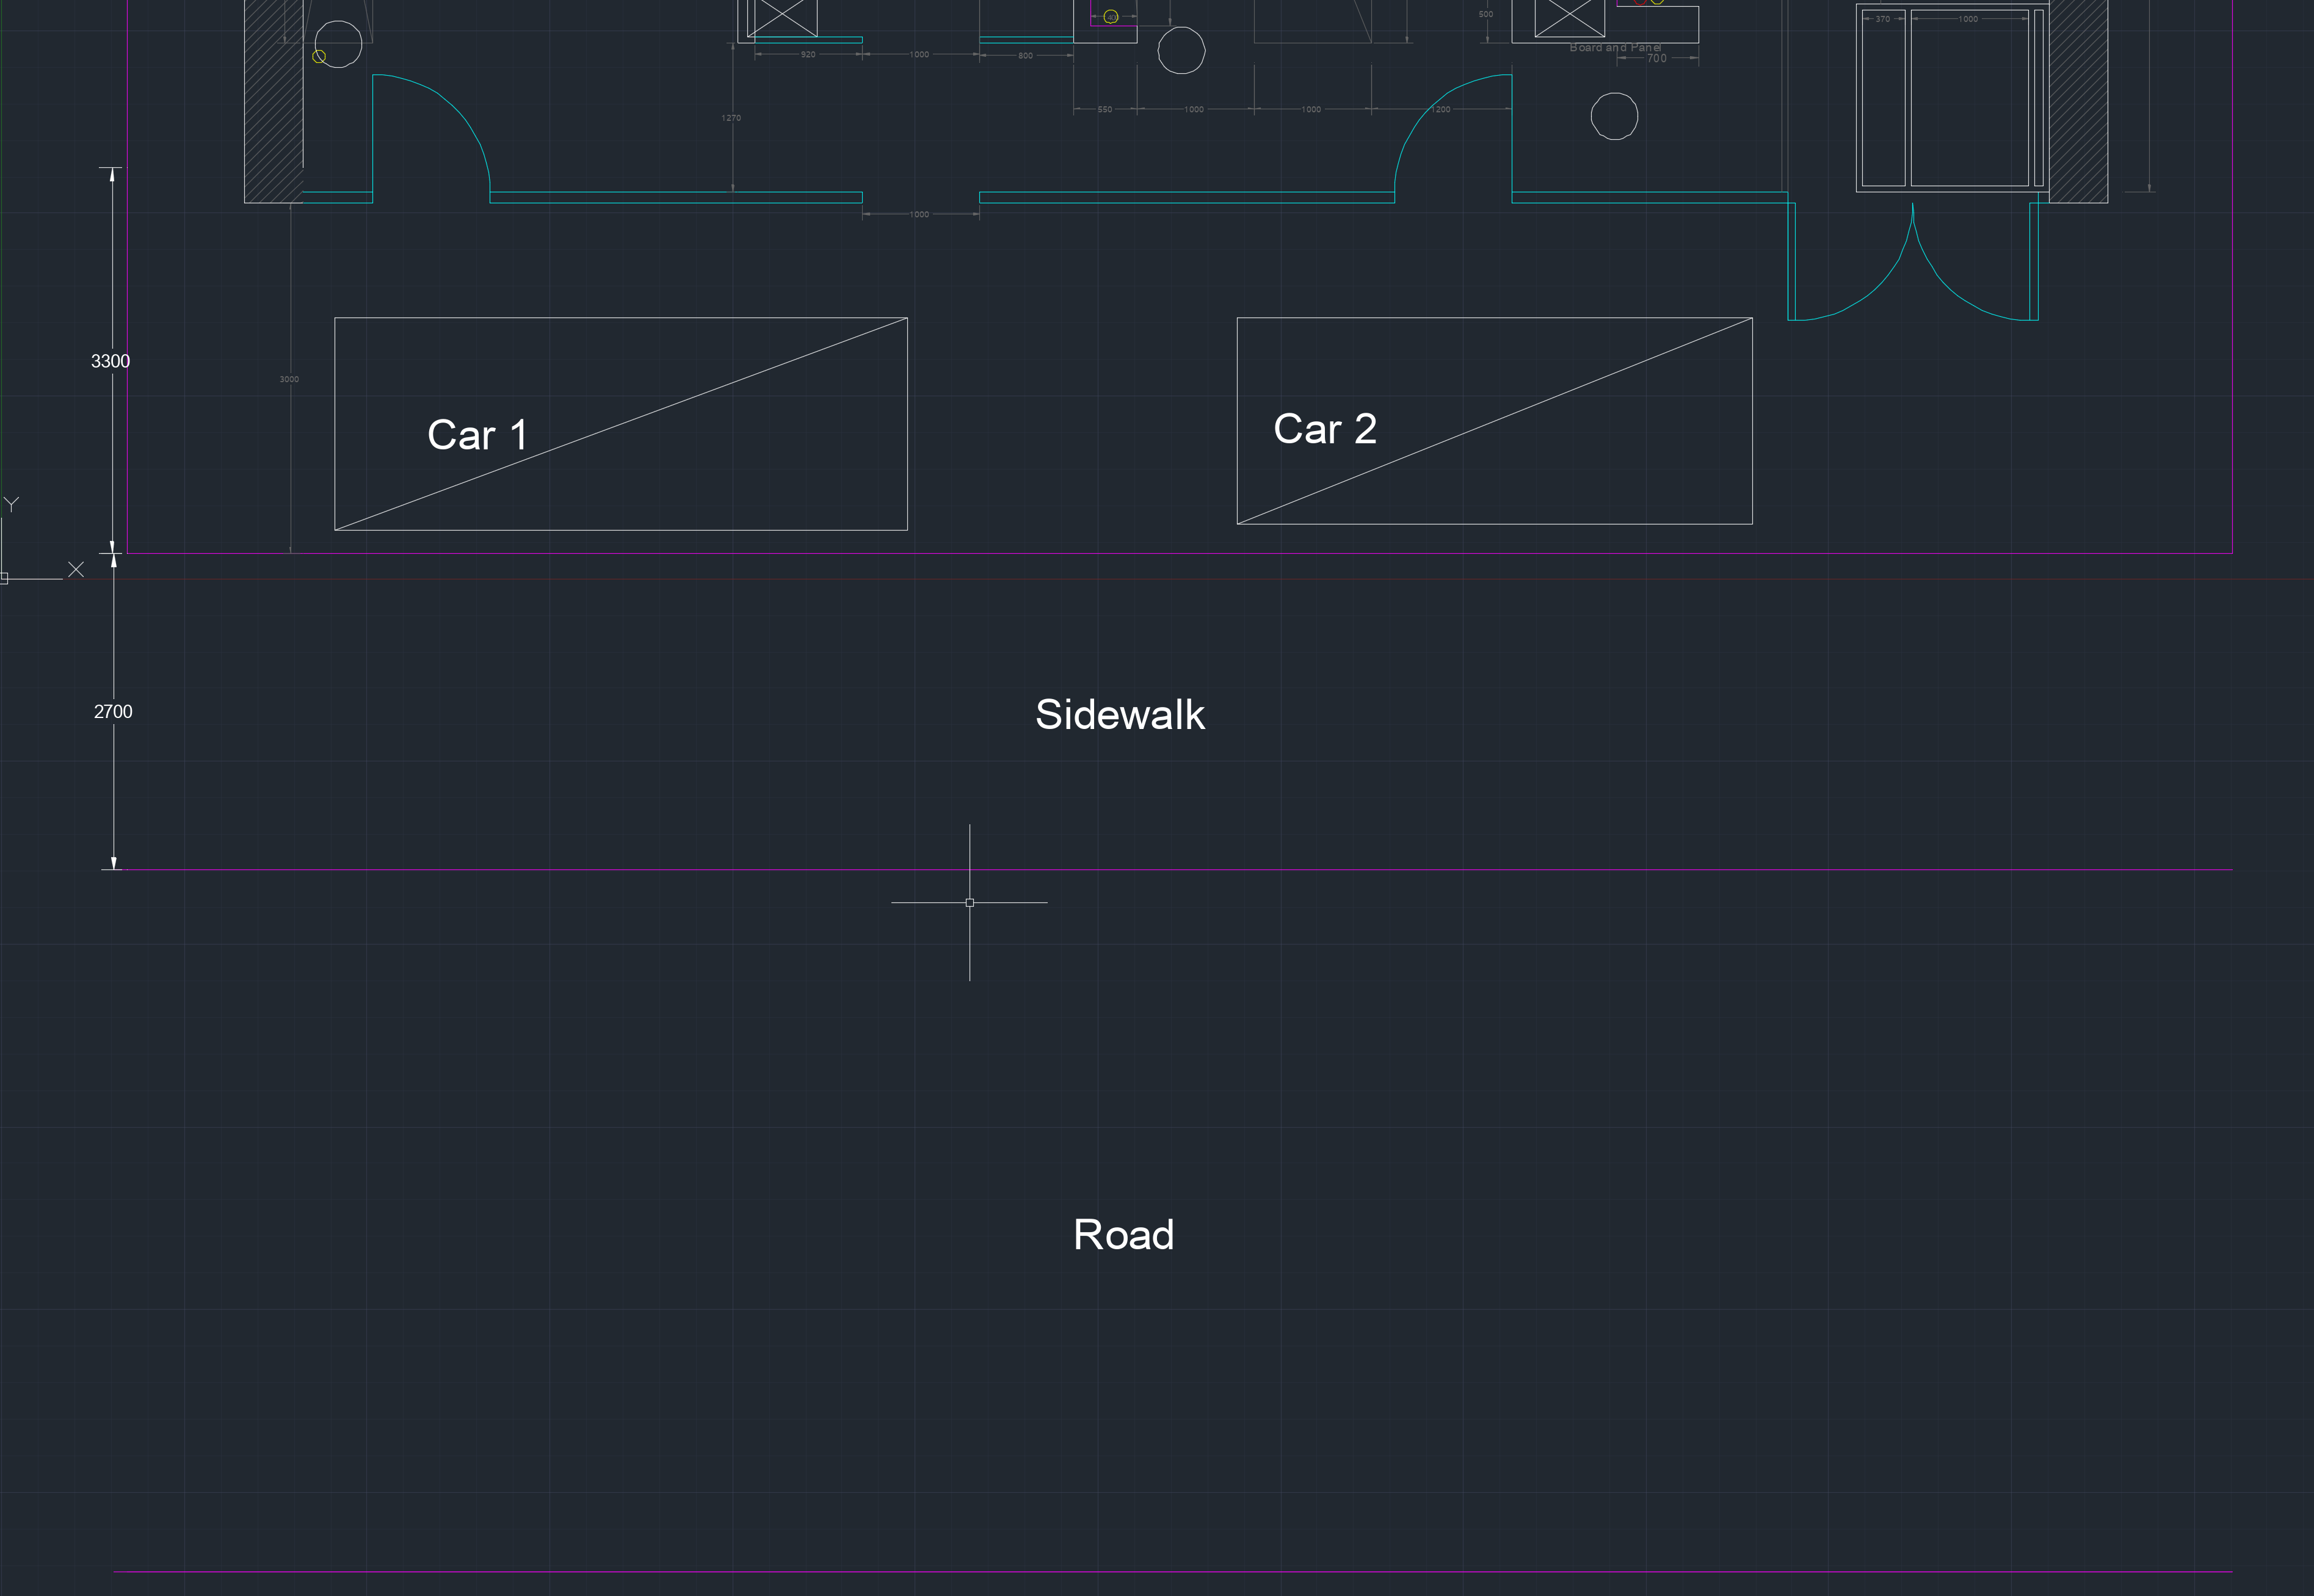
Task: Click the large circle right of the 1200 door
Action: point(1614,116)
